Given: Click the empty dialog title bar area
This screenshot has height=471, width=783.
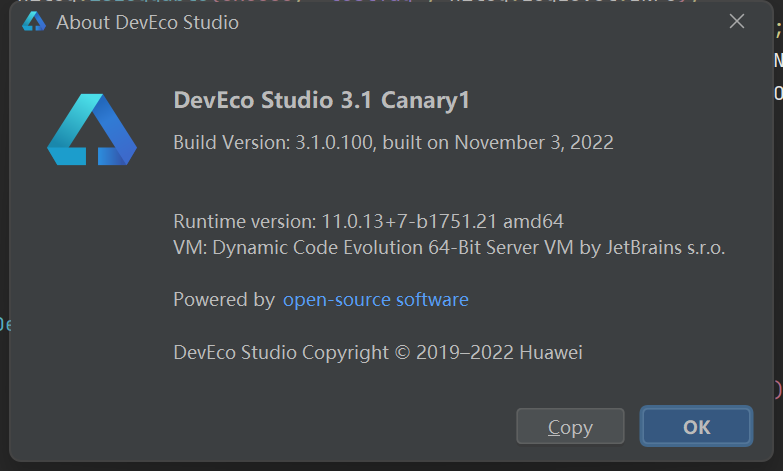Looking at the screenshot, I should (479, 22).
